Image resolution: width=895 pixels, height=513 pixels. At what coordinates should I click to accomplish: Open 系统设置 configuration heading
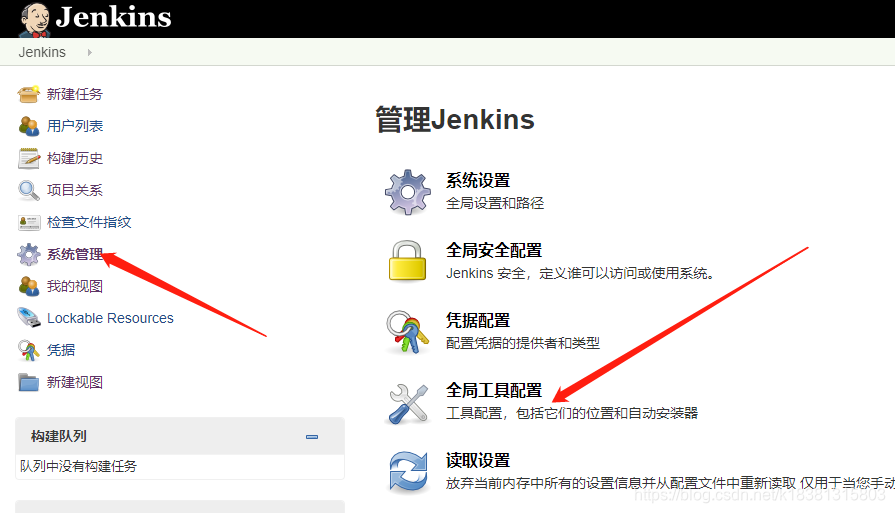478,181
